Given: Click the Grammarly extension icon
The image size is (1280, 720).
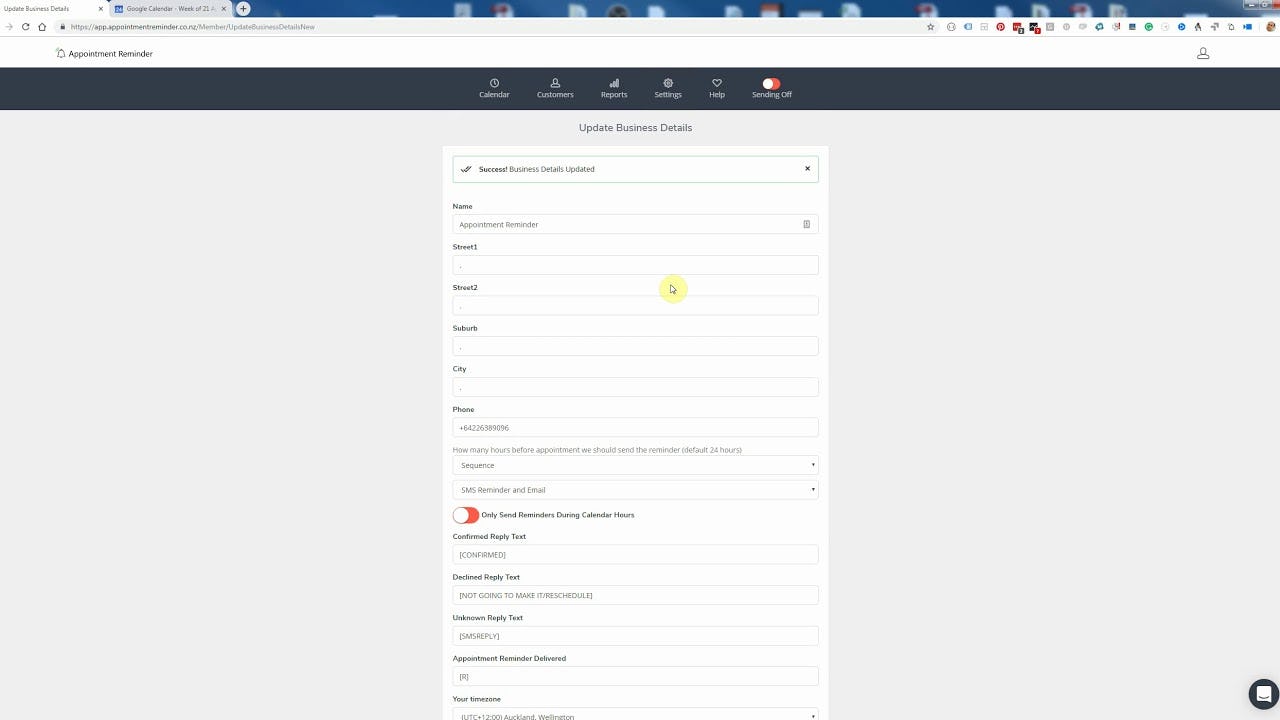Looking at the screenshot, I should tap(1149, 27).
